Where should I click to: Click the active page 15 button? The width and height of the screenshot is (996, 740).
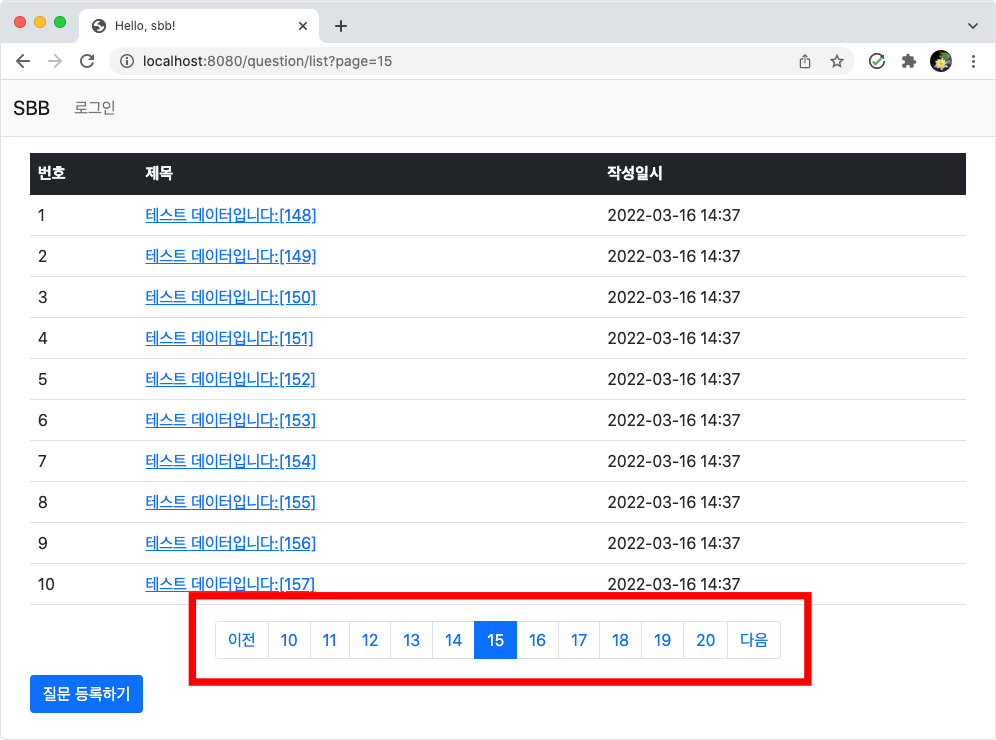tap(495, 640)
